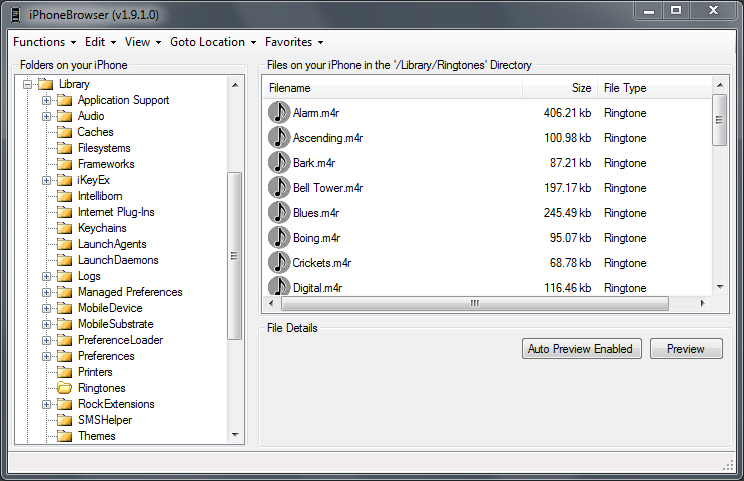Image resolution: width=744 pixels, height=481 pixels.
Task: Expand the Preferences folder node
Action: click(46, 356)
